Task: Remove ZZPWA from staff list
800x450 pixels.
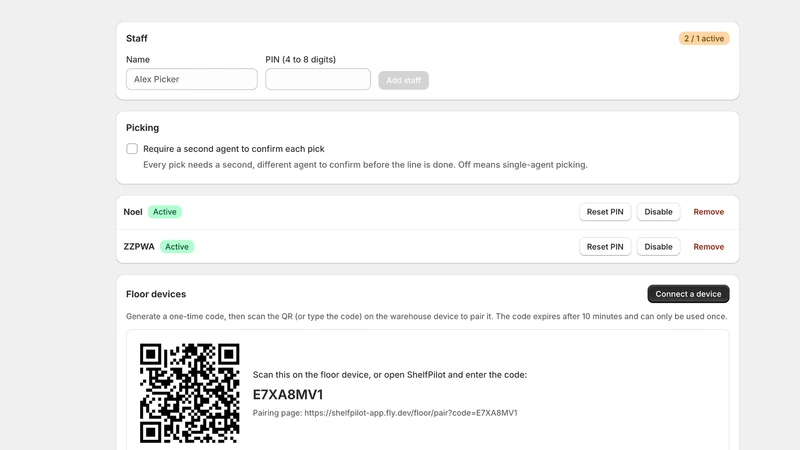Action: point(708,246)
